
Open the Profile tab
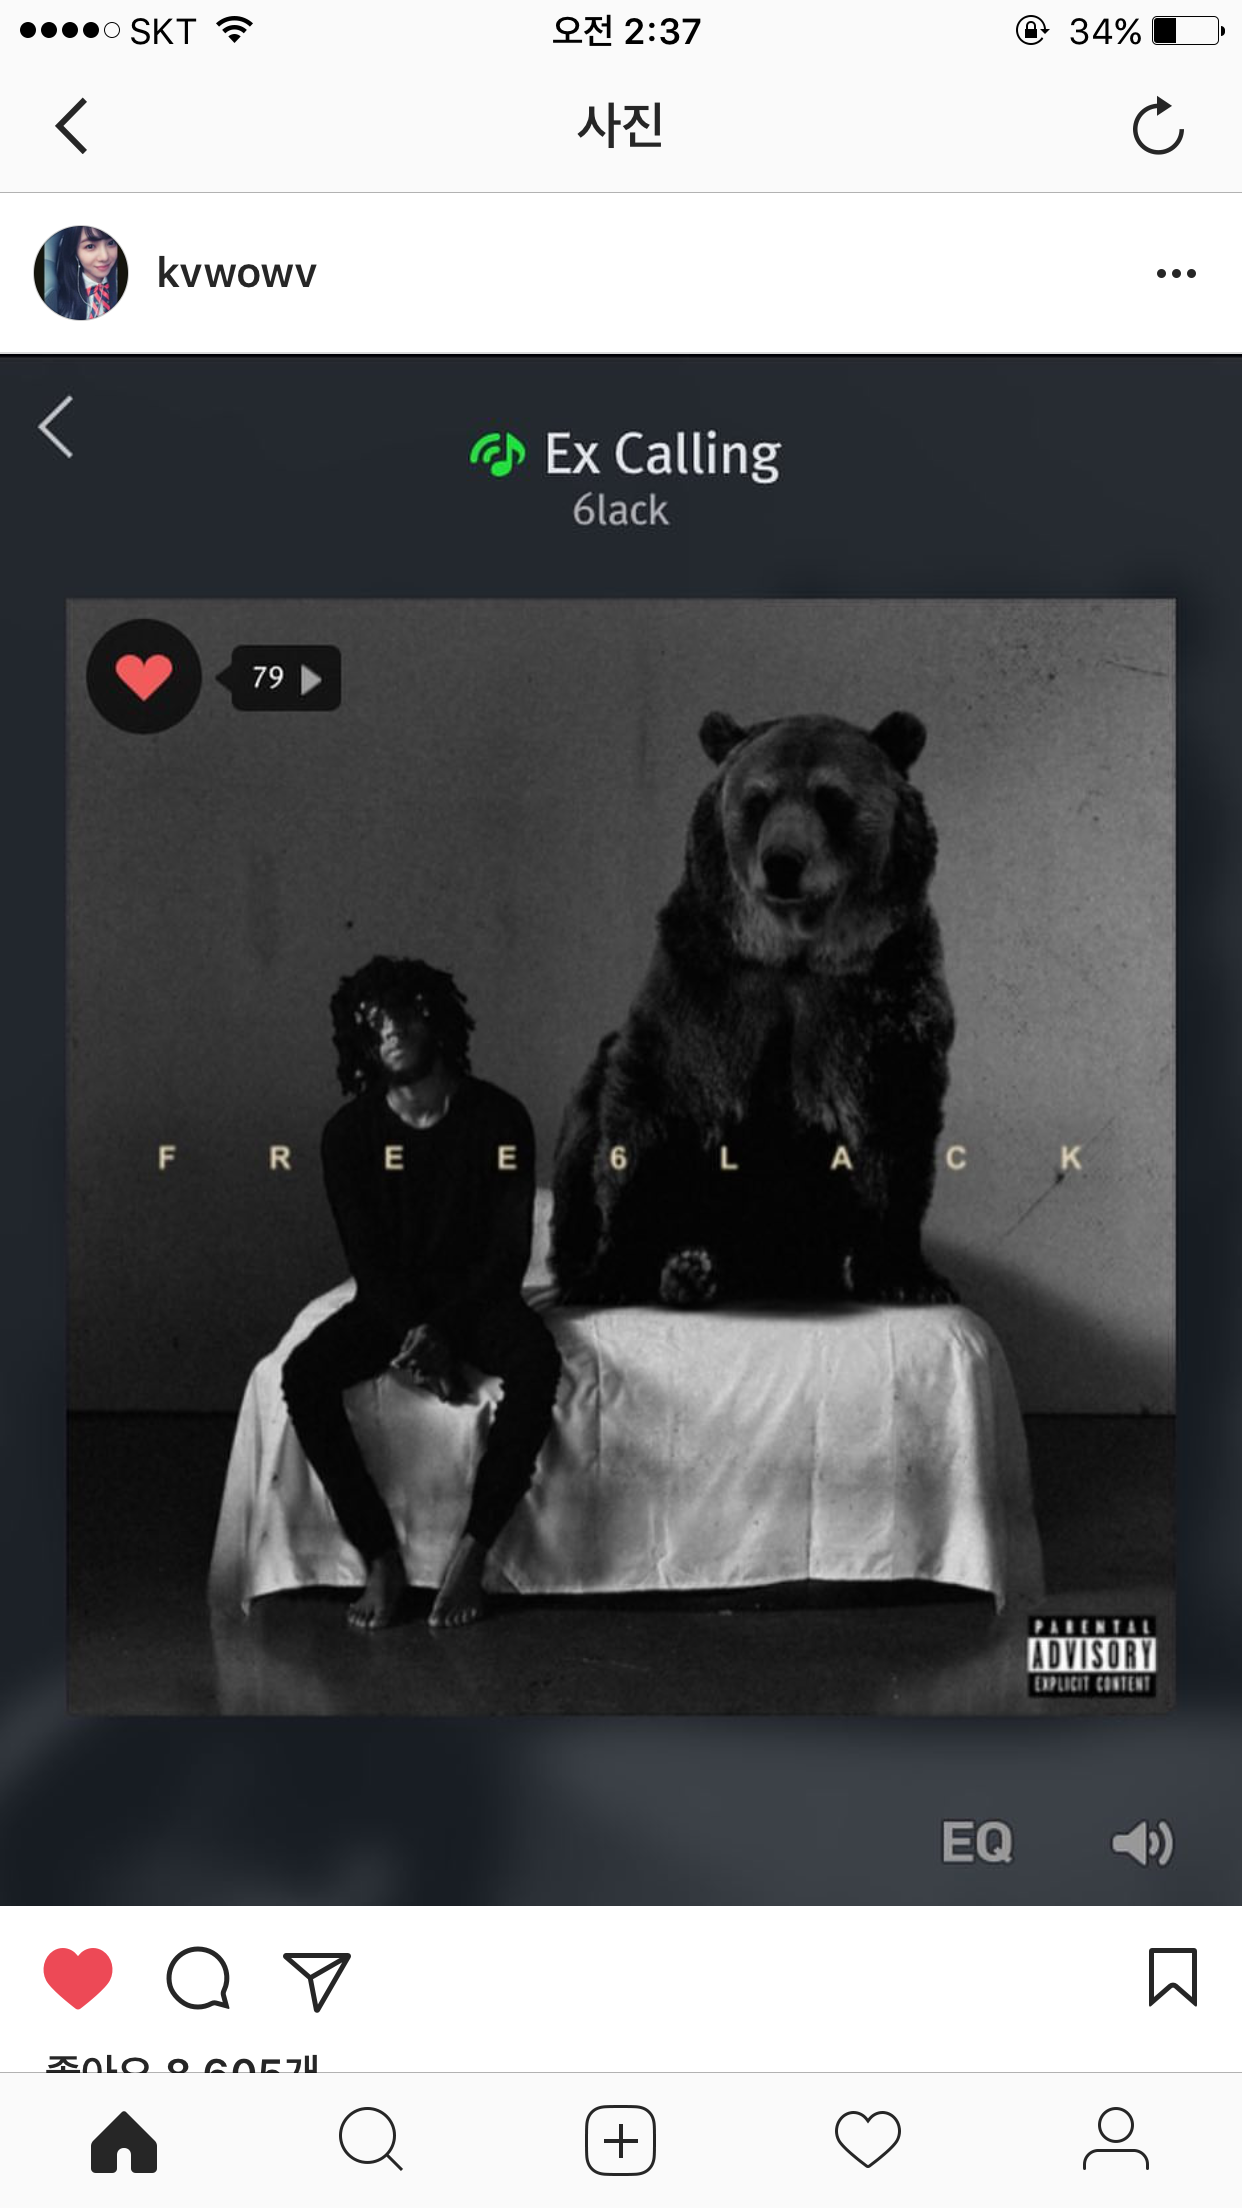(1116, 2140)
